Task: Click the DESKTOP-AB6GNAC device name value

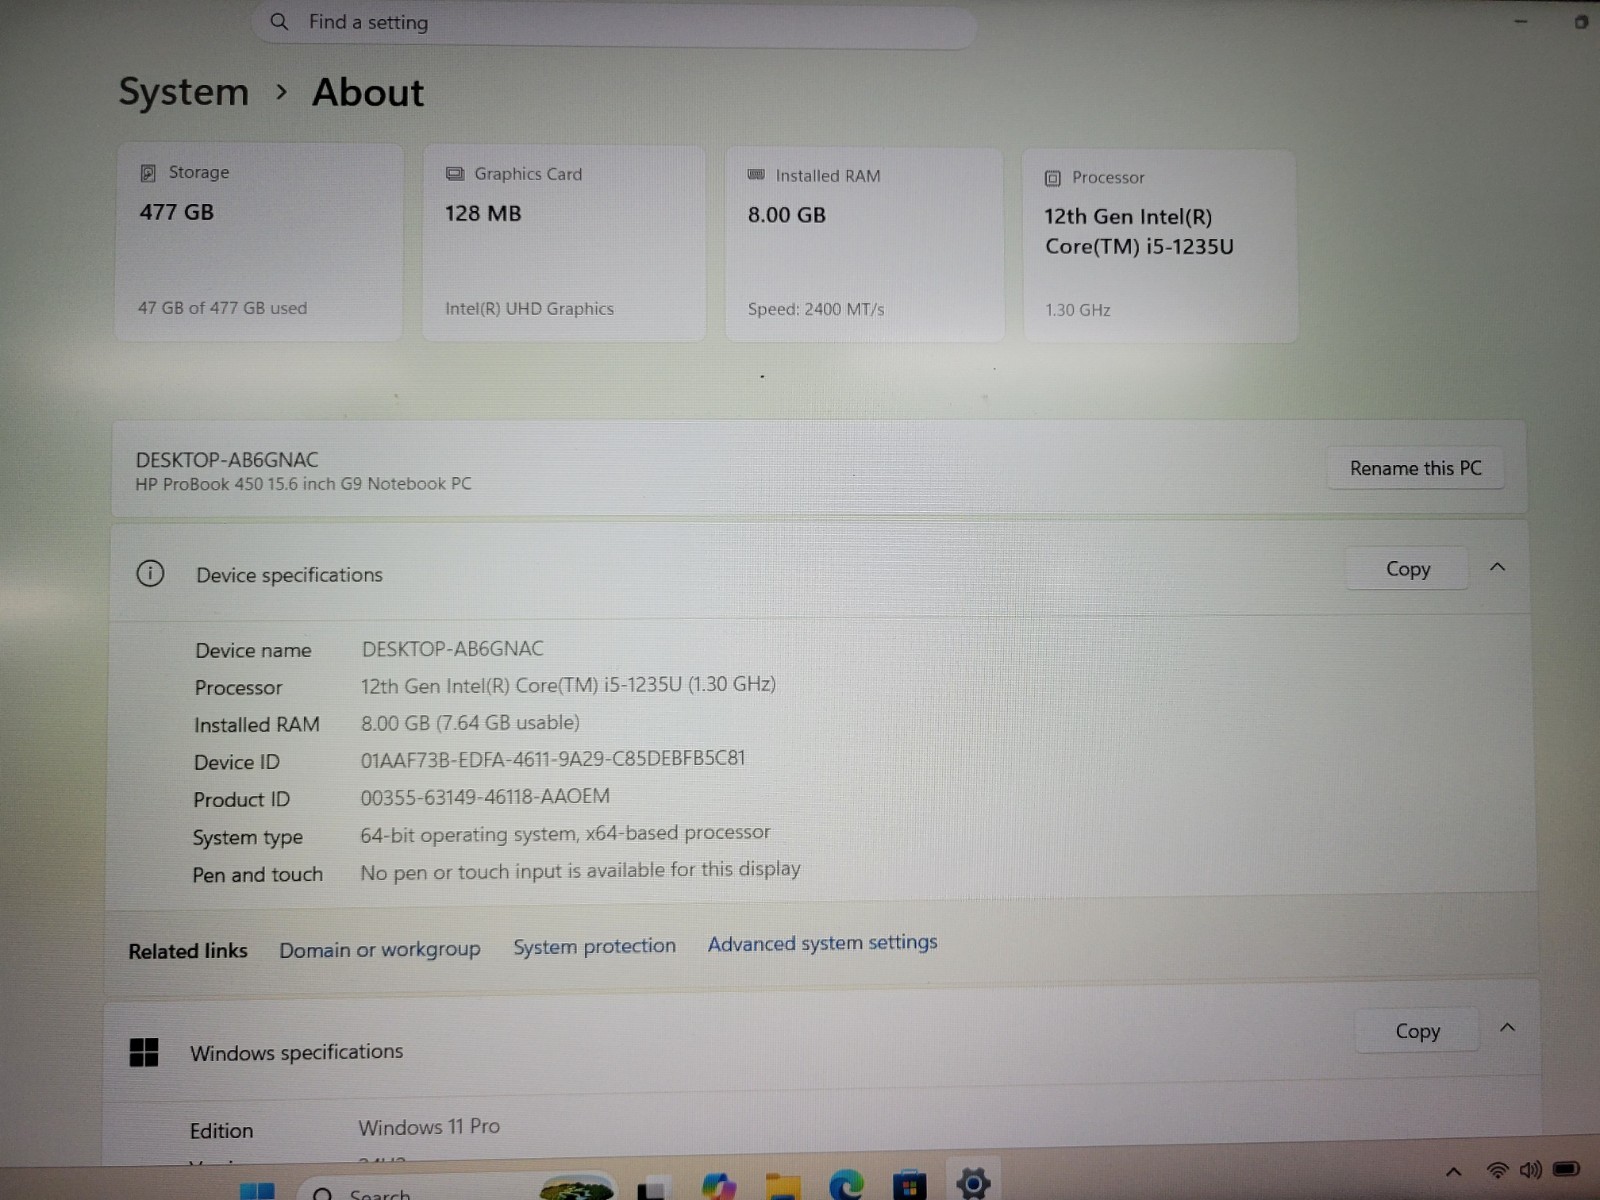Action: 453,649
